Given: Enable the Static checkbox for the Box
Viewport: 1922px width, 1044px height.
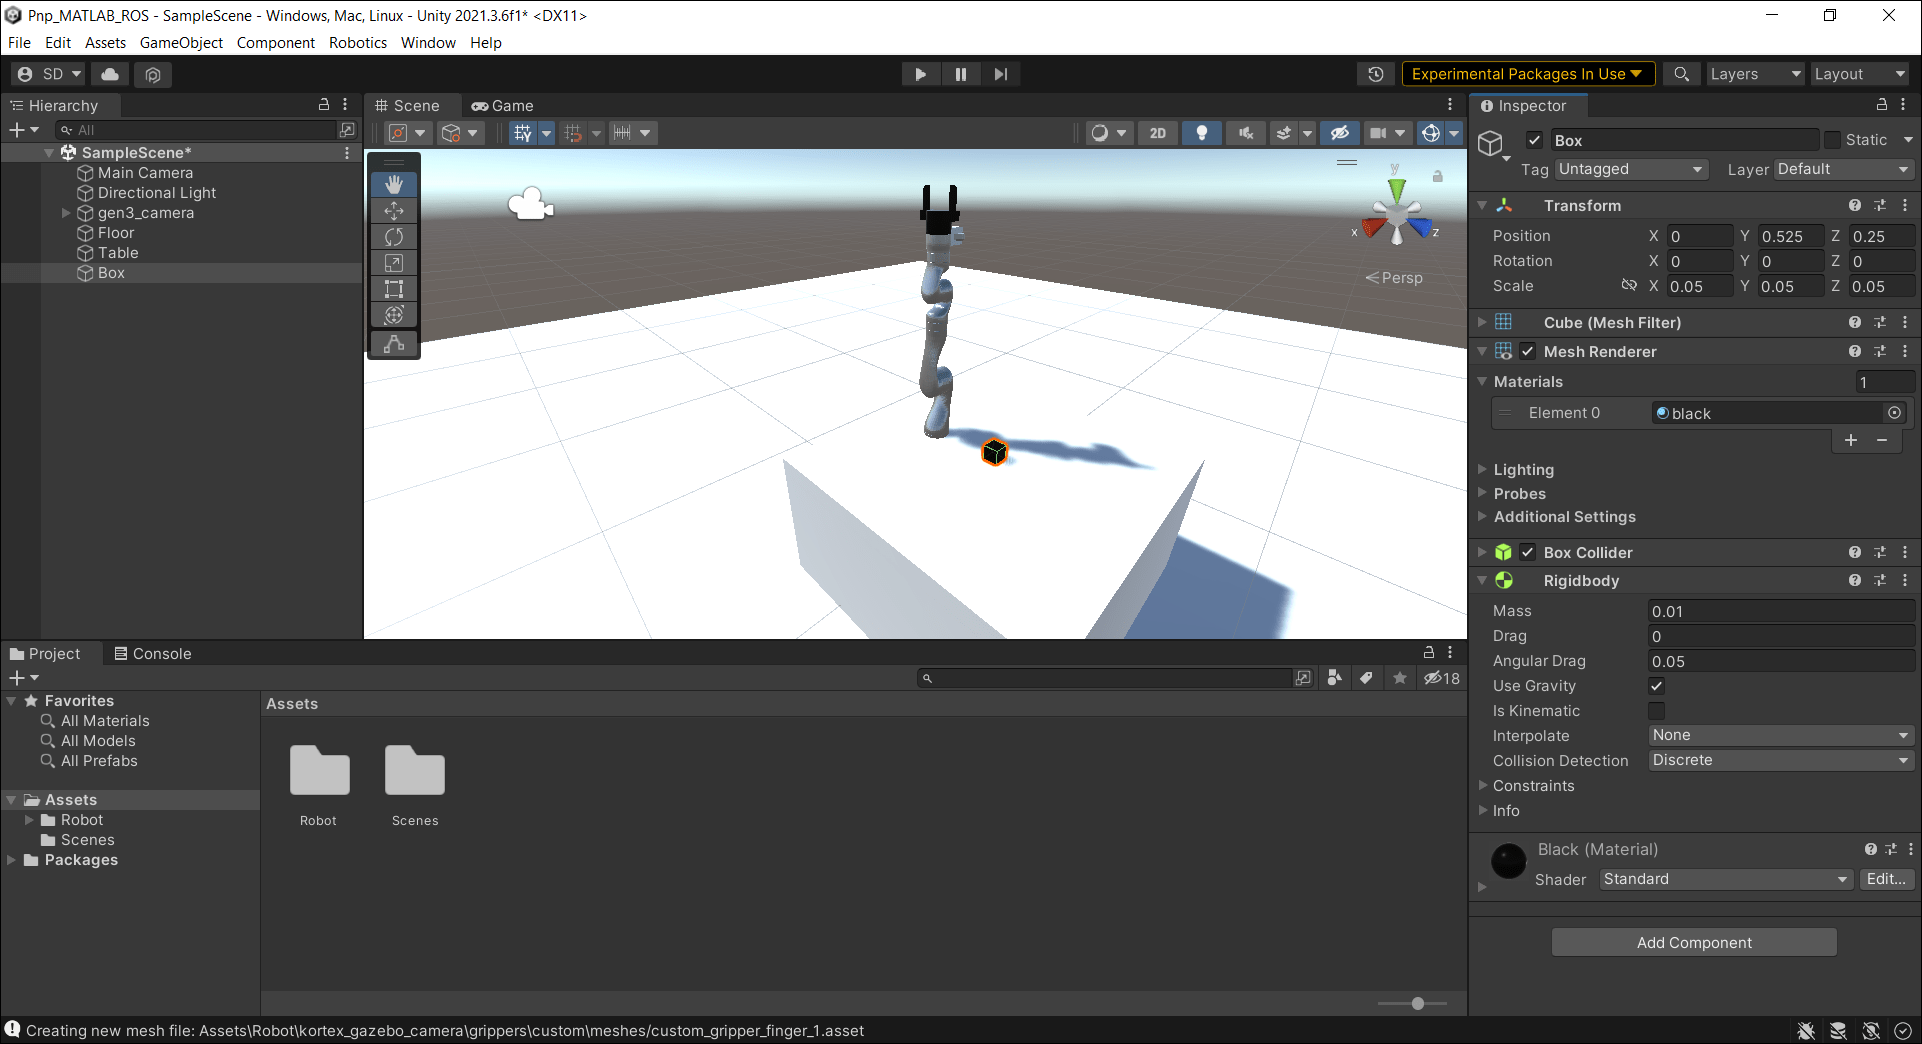Looking at the screenshot, I should point(1834,139).
